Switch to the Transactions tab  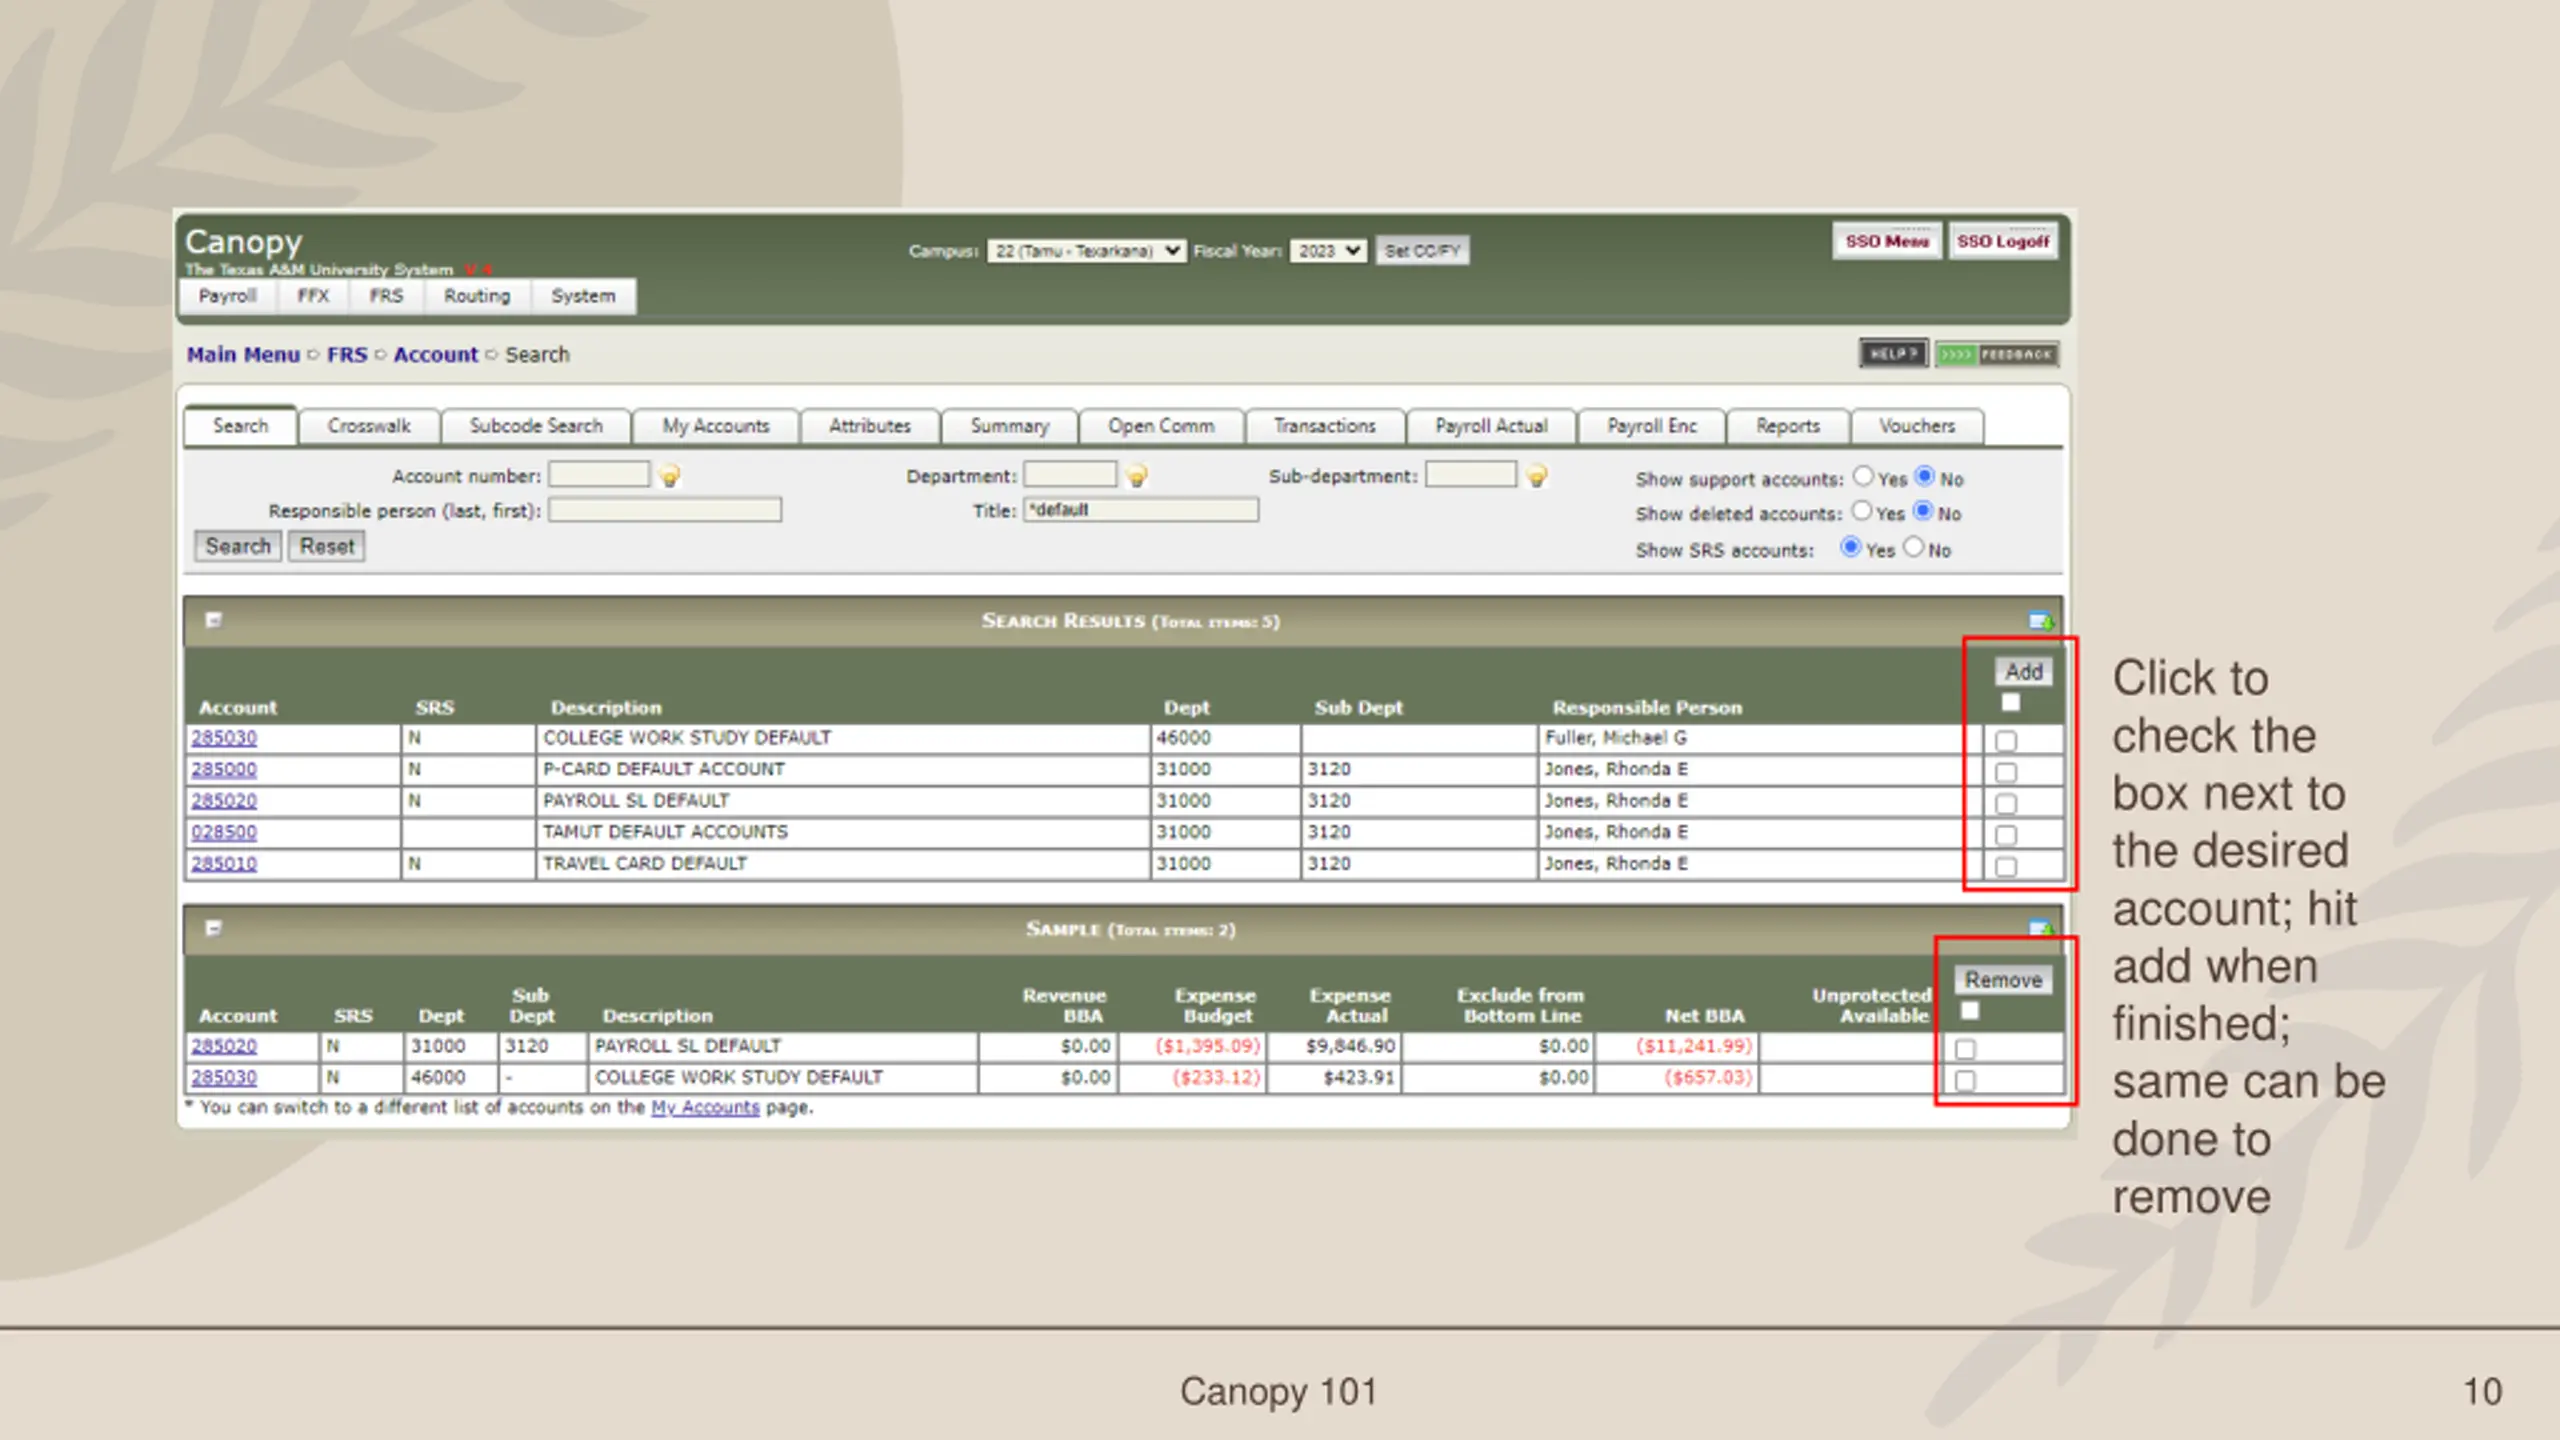pos(1325,426)
